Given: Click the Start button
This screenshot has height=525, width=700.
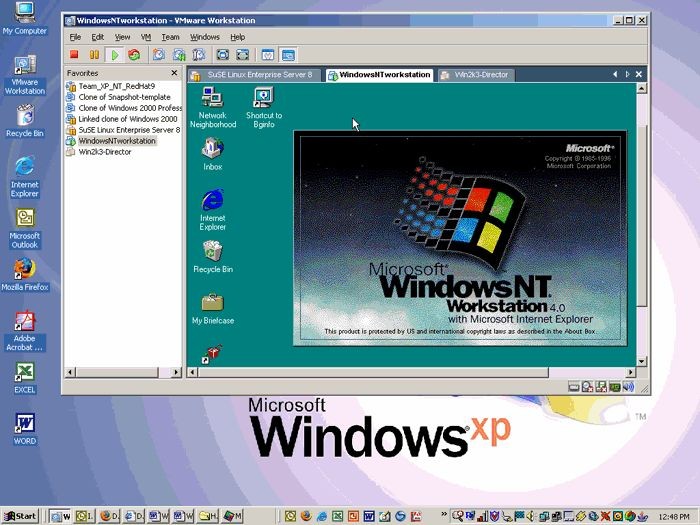Looking at the screenshot, I should click(21, 517).
